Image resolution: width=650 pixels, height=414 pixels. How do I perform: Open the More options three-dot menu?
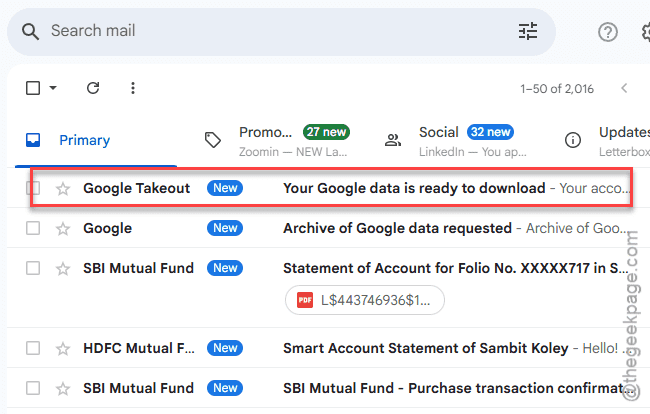tap(133, 88)
